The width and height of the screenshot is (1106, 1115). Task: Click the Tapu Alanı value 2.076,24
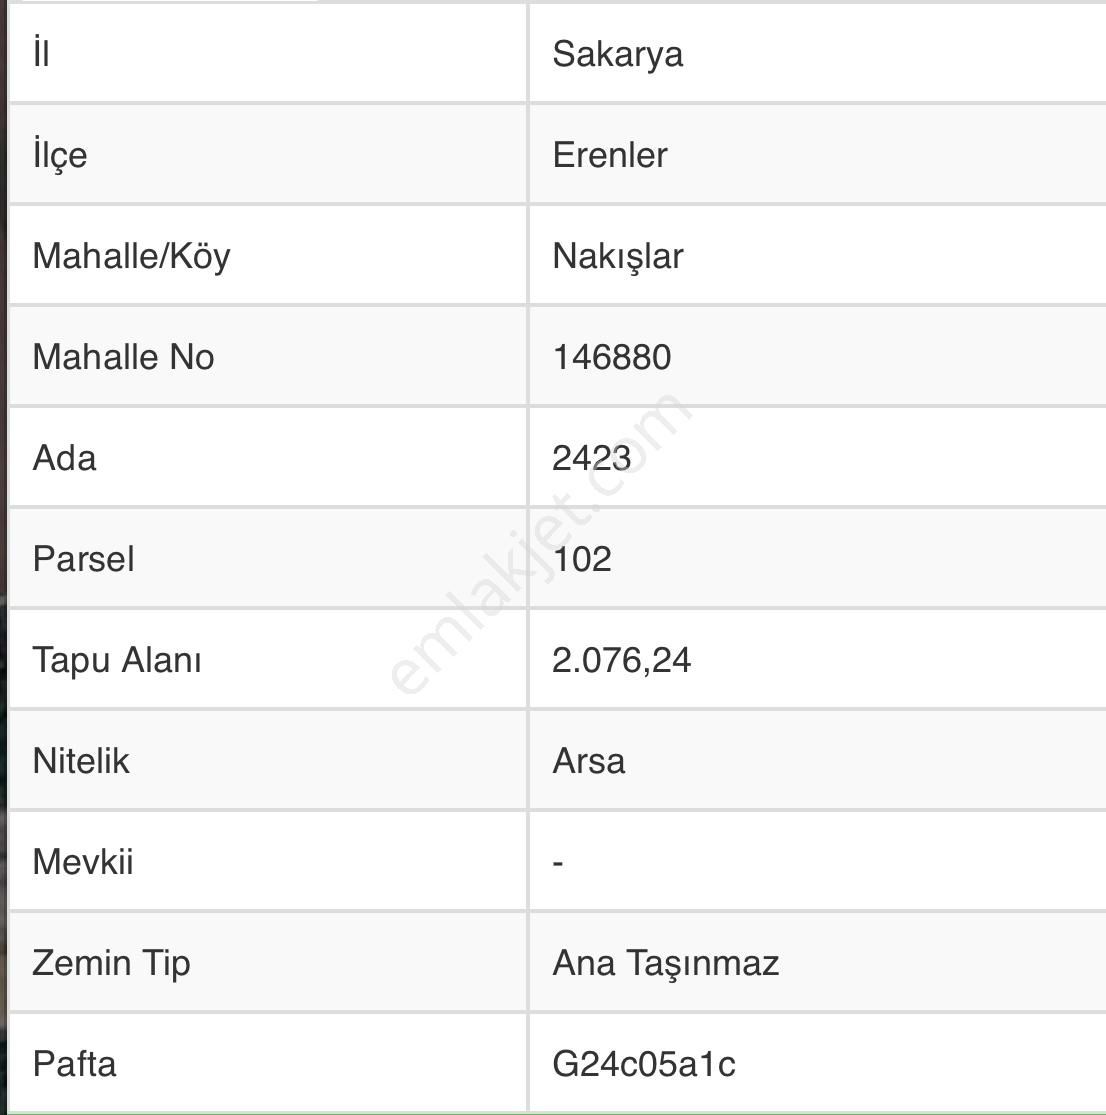point(621,660)
